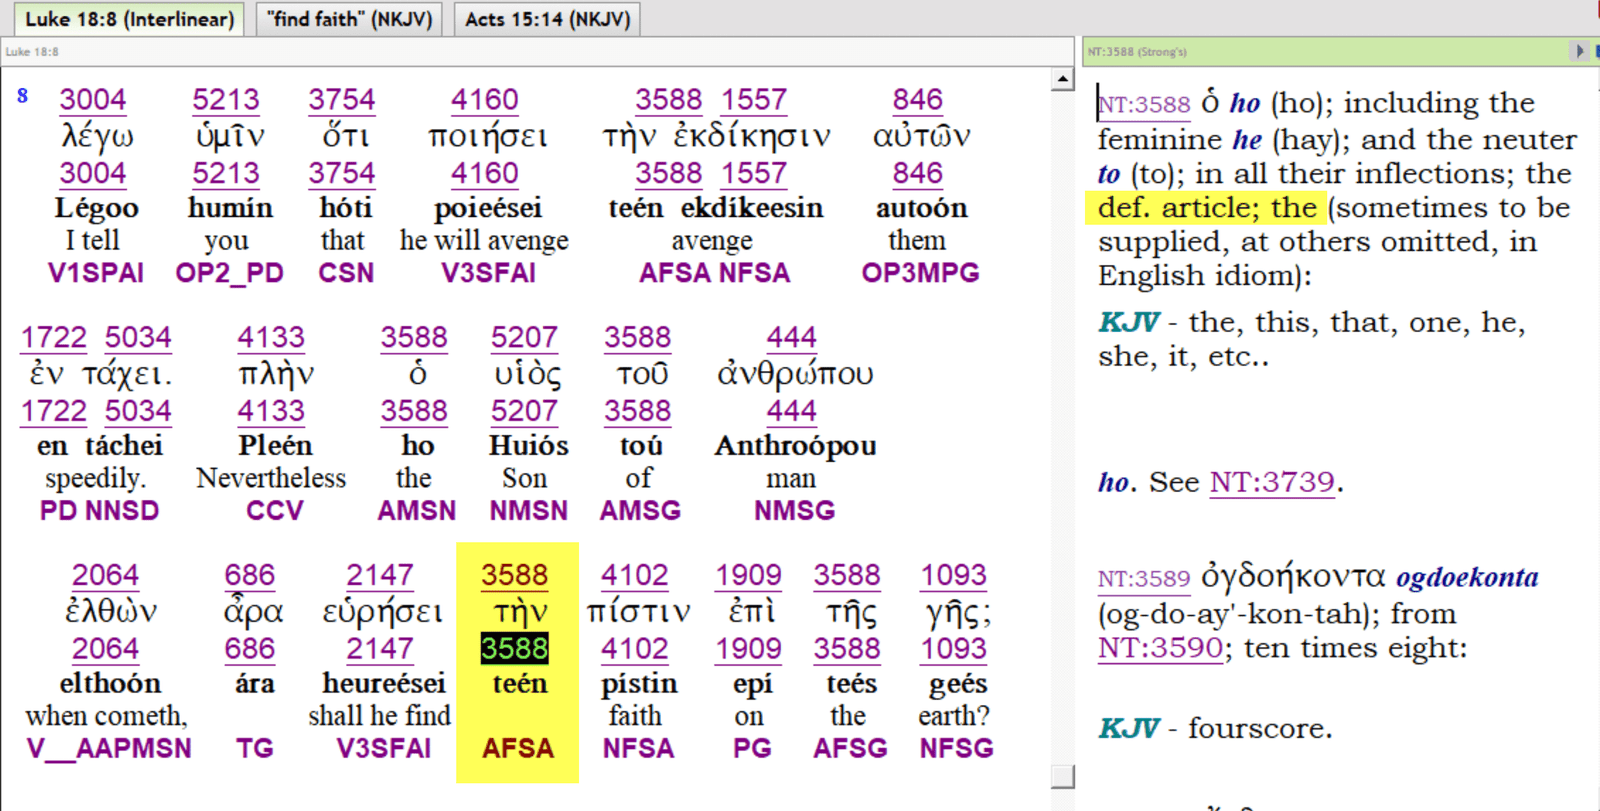Click the blue verse number 8
This screenshot has height=811, width=1600.
pyautogui.click(x=22, y=96)
